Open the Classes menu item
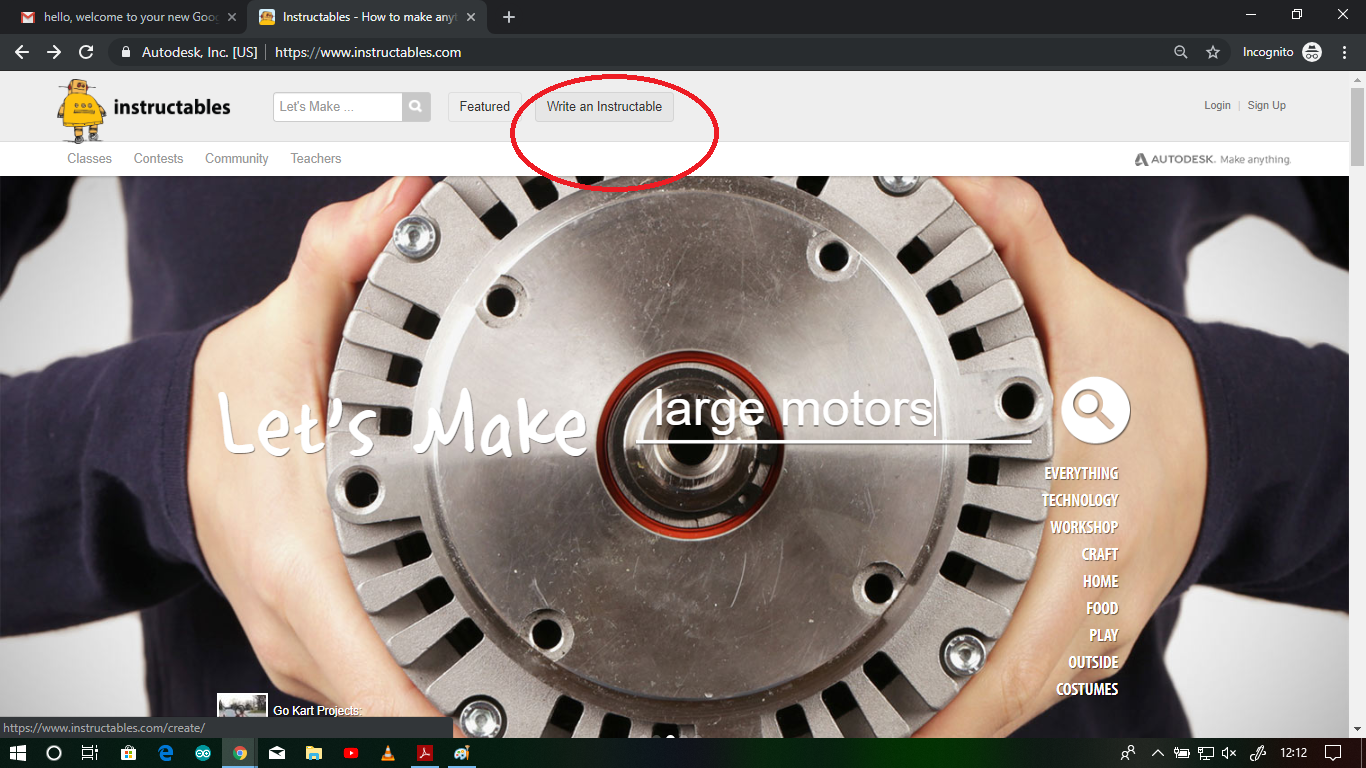The height and width of the screenshot is (768, 1366). (x=90, y=158)
